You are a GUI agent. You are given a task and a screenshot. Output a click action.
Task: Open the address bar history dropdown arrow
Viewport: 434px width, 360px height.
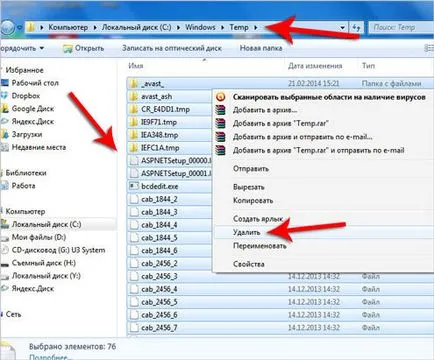click(342, 28)
